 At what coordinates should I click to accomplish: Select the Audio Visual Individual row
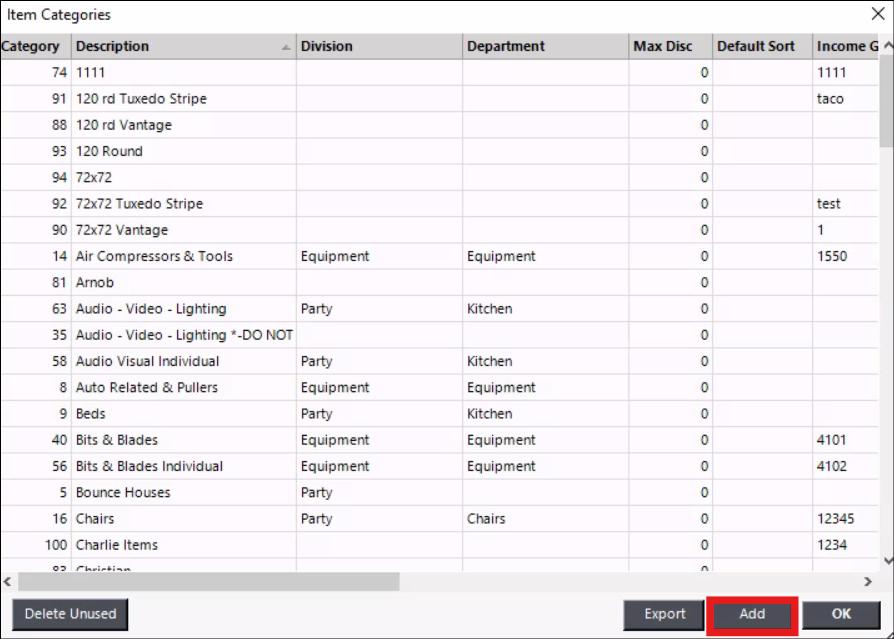[147, 361]
